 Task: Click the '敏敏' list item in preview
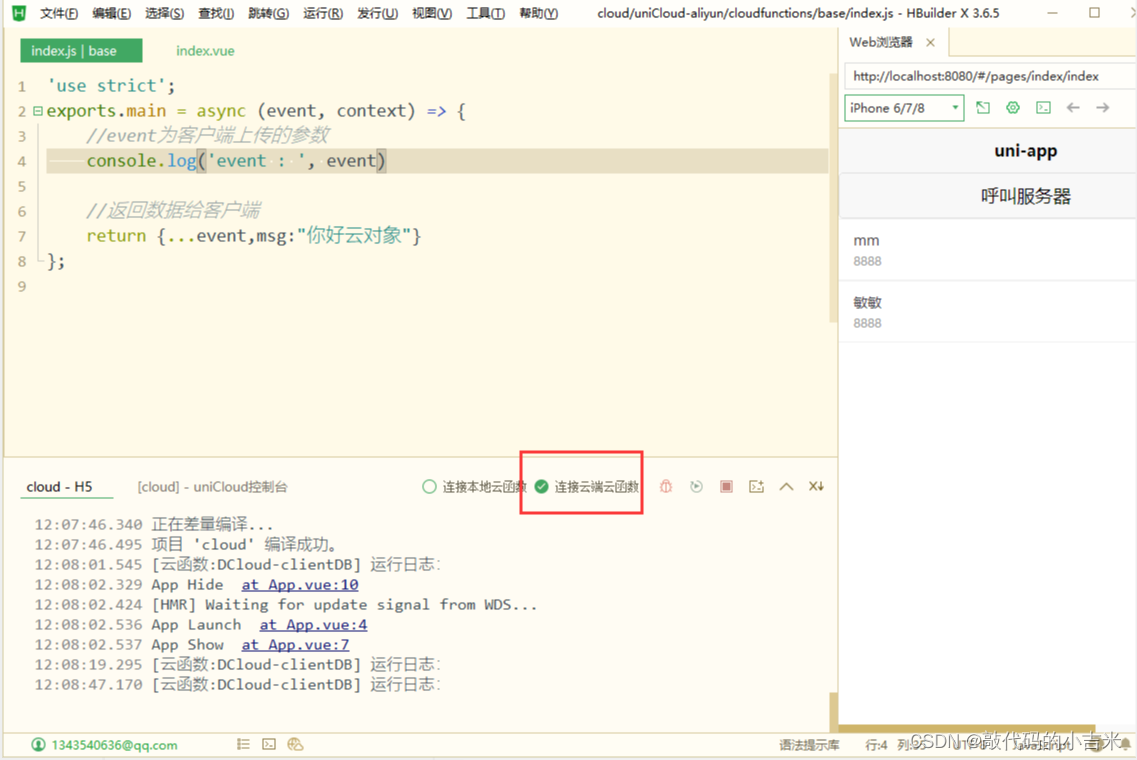(988, 312)
